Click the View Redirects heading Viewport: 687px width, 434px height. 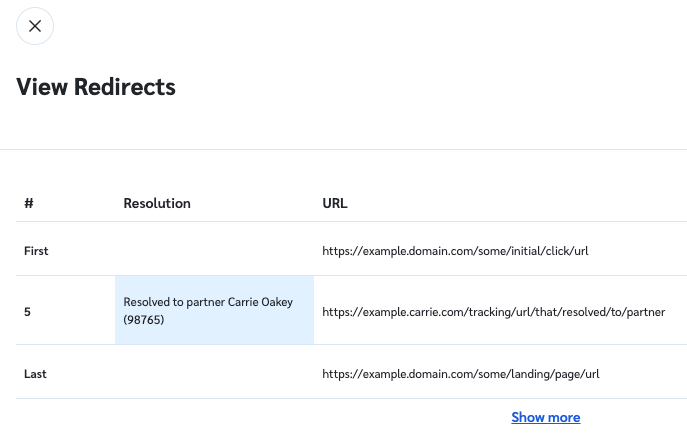click(x=96, y=87)
